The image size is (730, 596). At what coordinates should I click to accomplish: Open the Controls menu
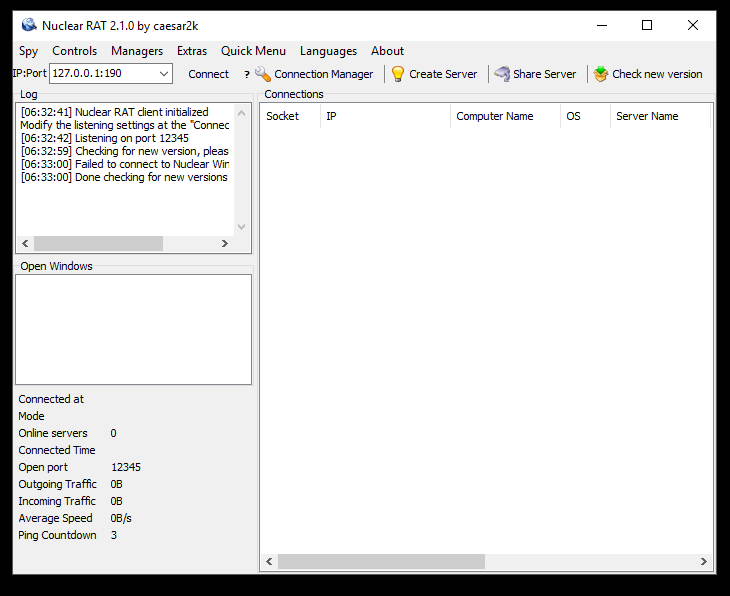[74, 51]
